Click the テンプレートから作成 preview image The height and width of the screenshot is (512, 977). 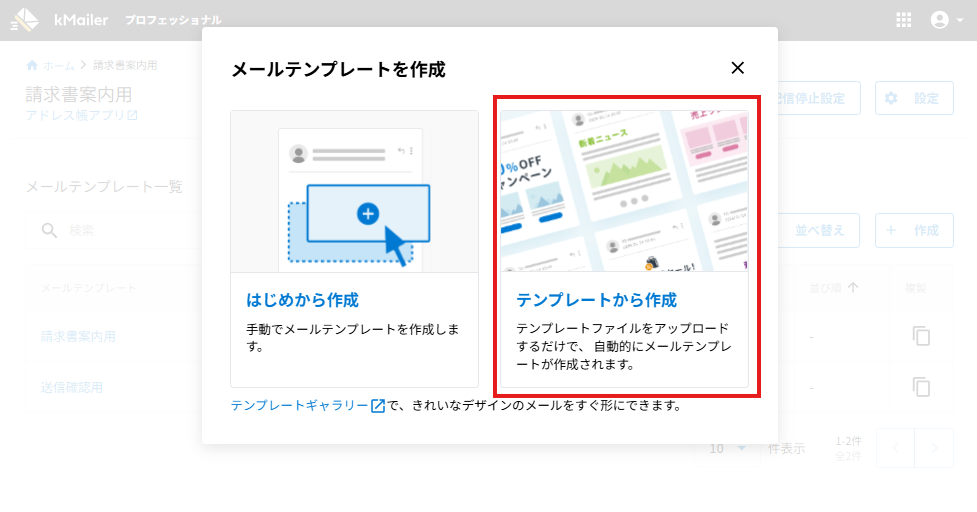tap(624, 191)
